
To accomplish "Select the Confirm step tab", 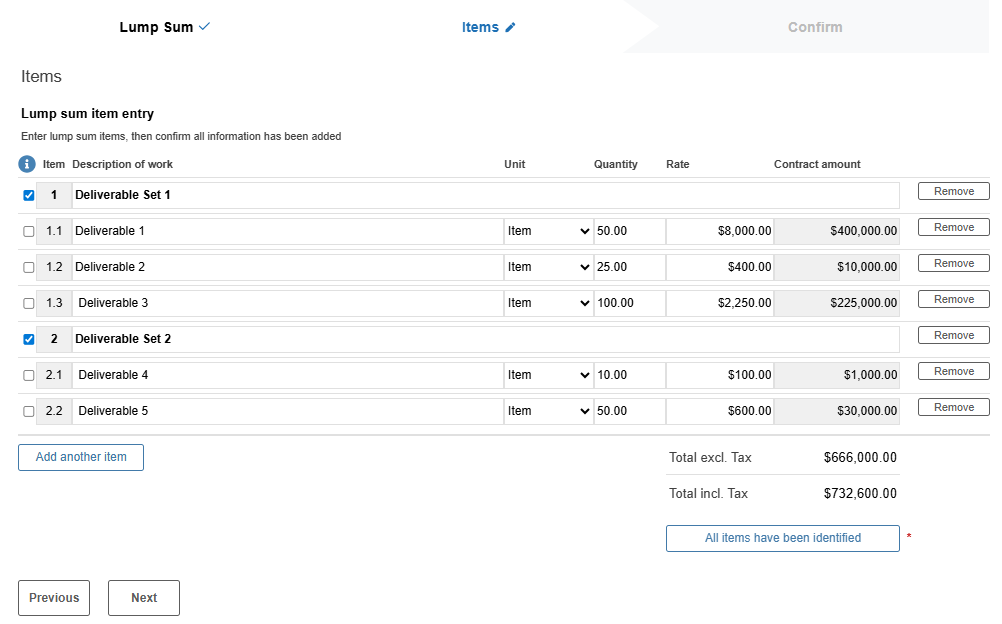I will 815,27.
